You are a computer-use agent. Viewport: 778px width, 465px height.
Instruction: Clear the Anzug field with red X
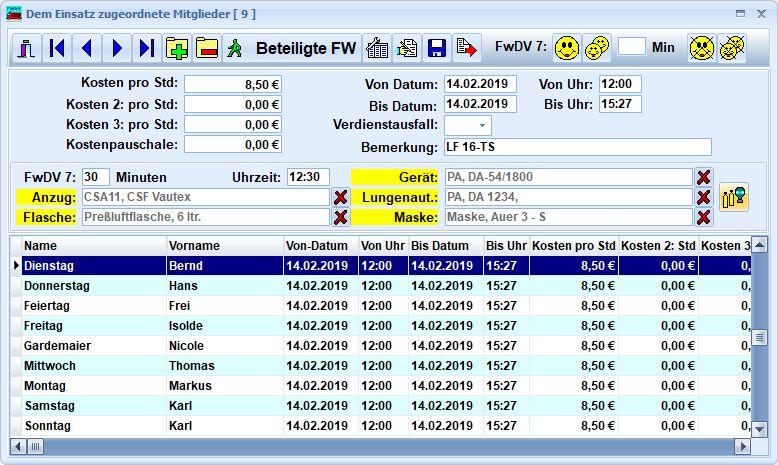340,197
